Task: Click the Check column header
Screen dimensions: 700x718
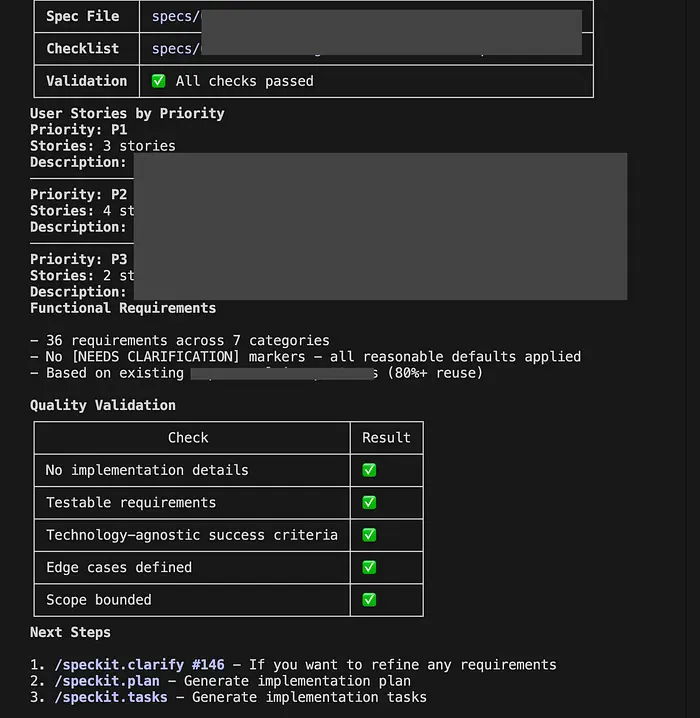Action: pyautogui.click(x=188, y=437)
